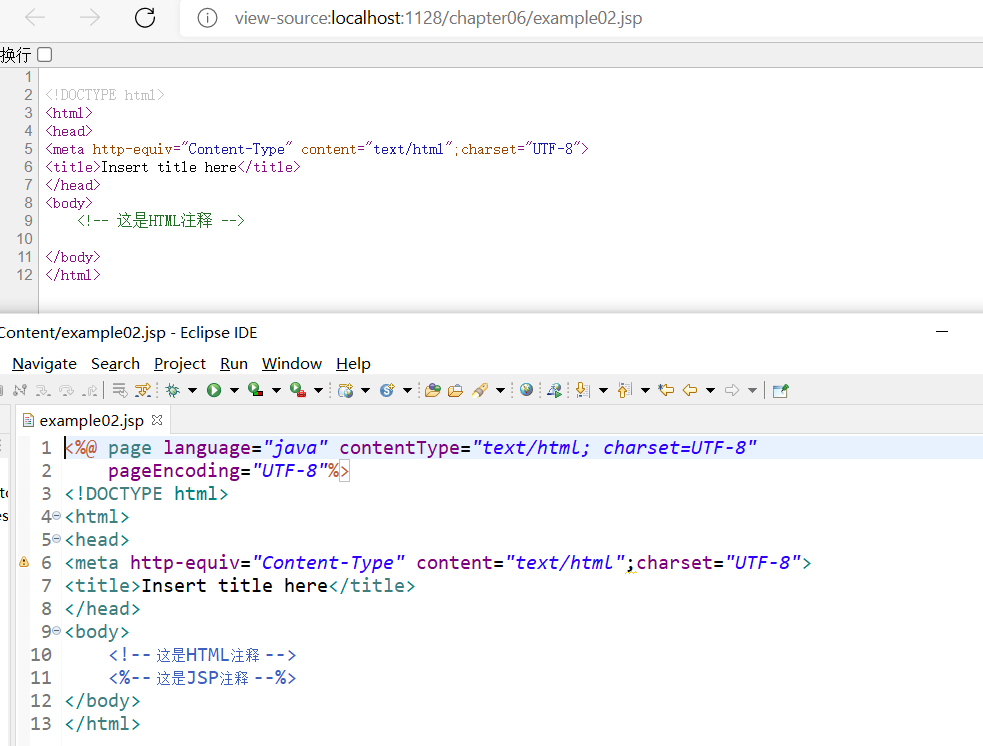Open the New Servlet dropdown arrow
Image resolution: width=983 pixels, height=746 pixels.
coord(407,391)
